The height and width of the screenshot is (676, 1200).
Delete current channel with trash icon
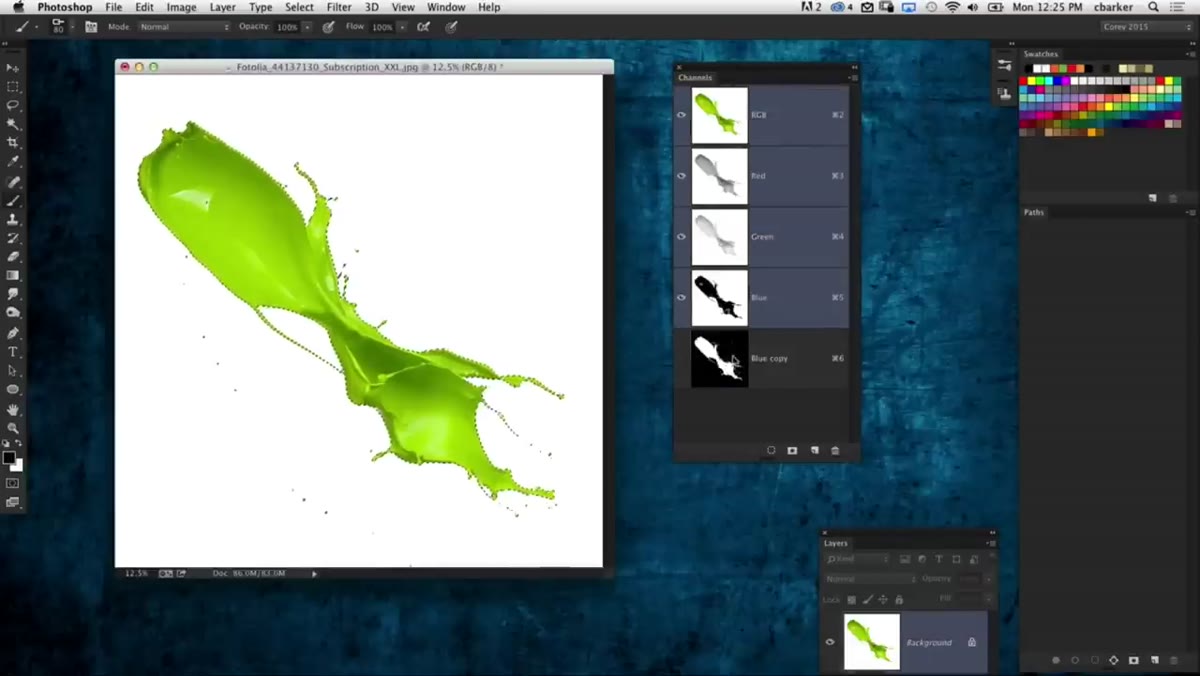(835, 451)
